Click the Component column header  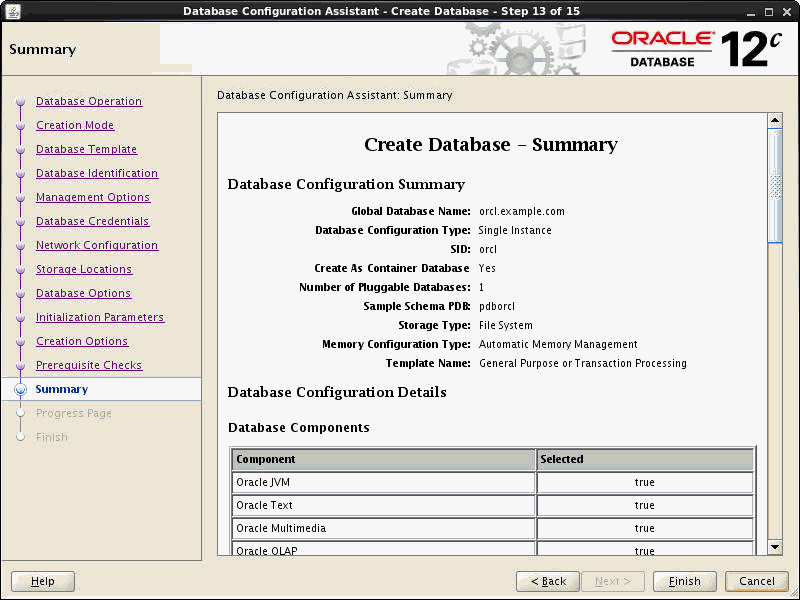point(383,459)
